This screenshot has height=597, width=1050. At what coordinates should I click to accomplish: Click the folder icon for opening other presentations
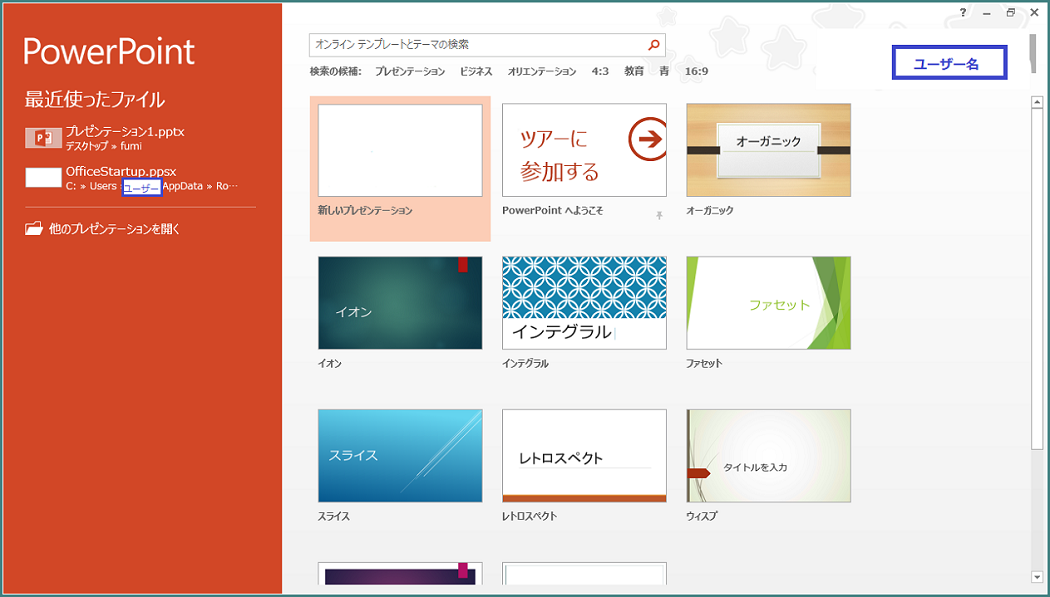point(33,229)
